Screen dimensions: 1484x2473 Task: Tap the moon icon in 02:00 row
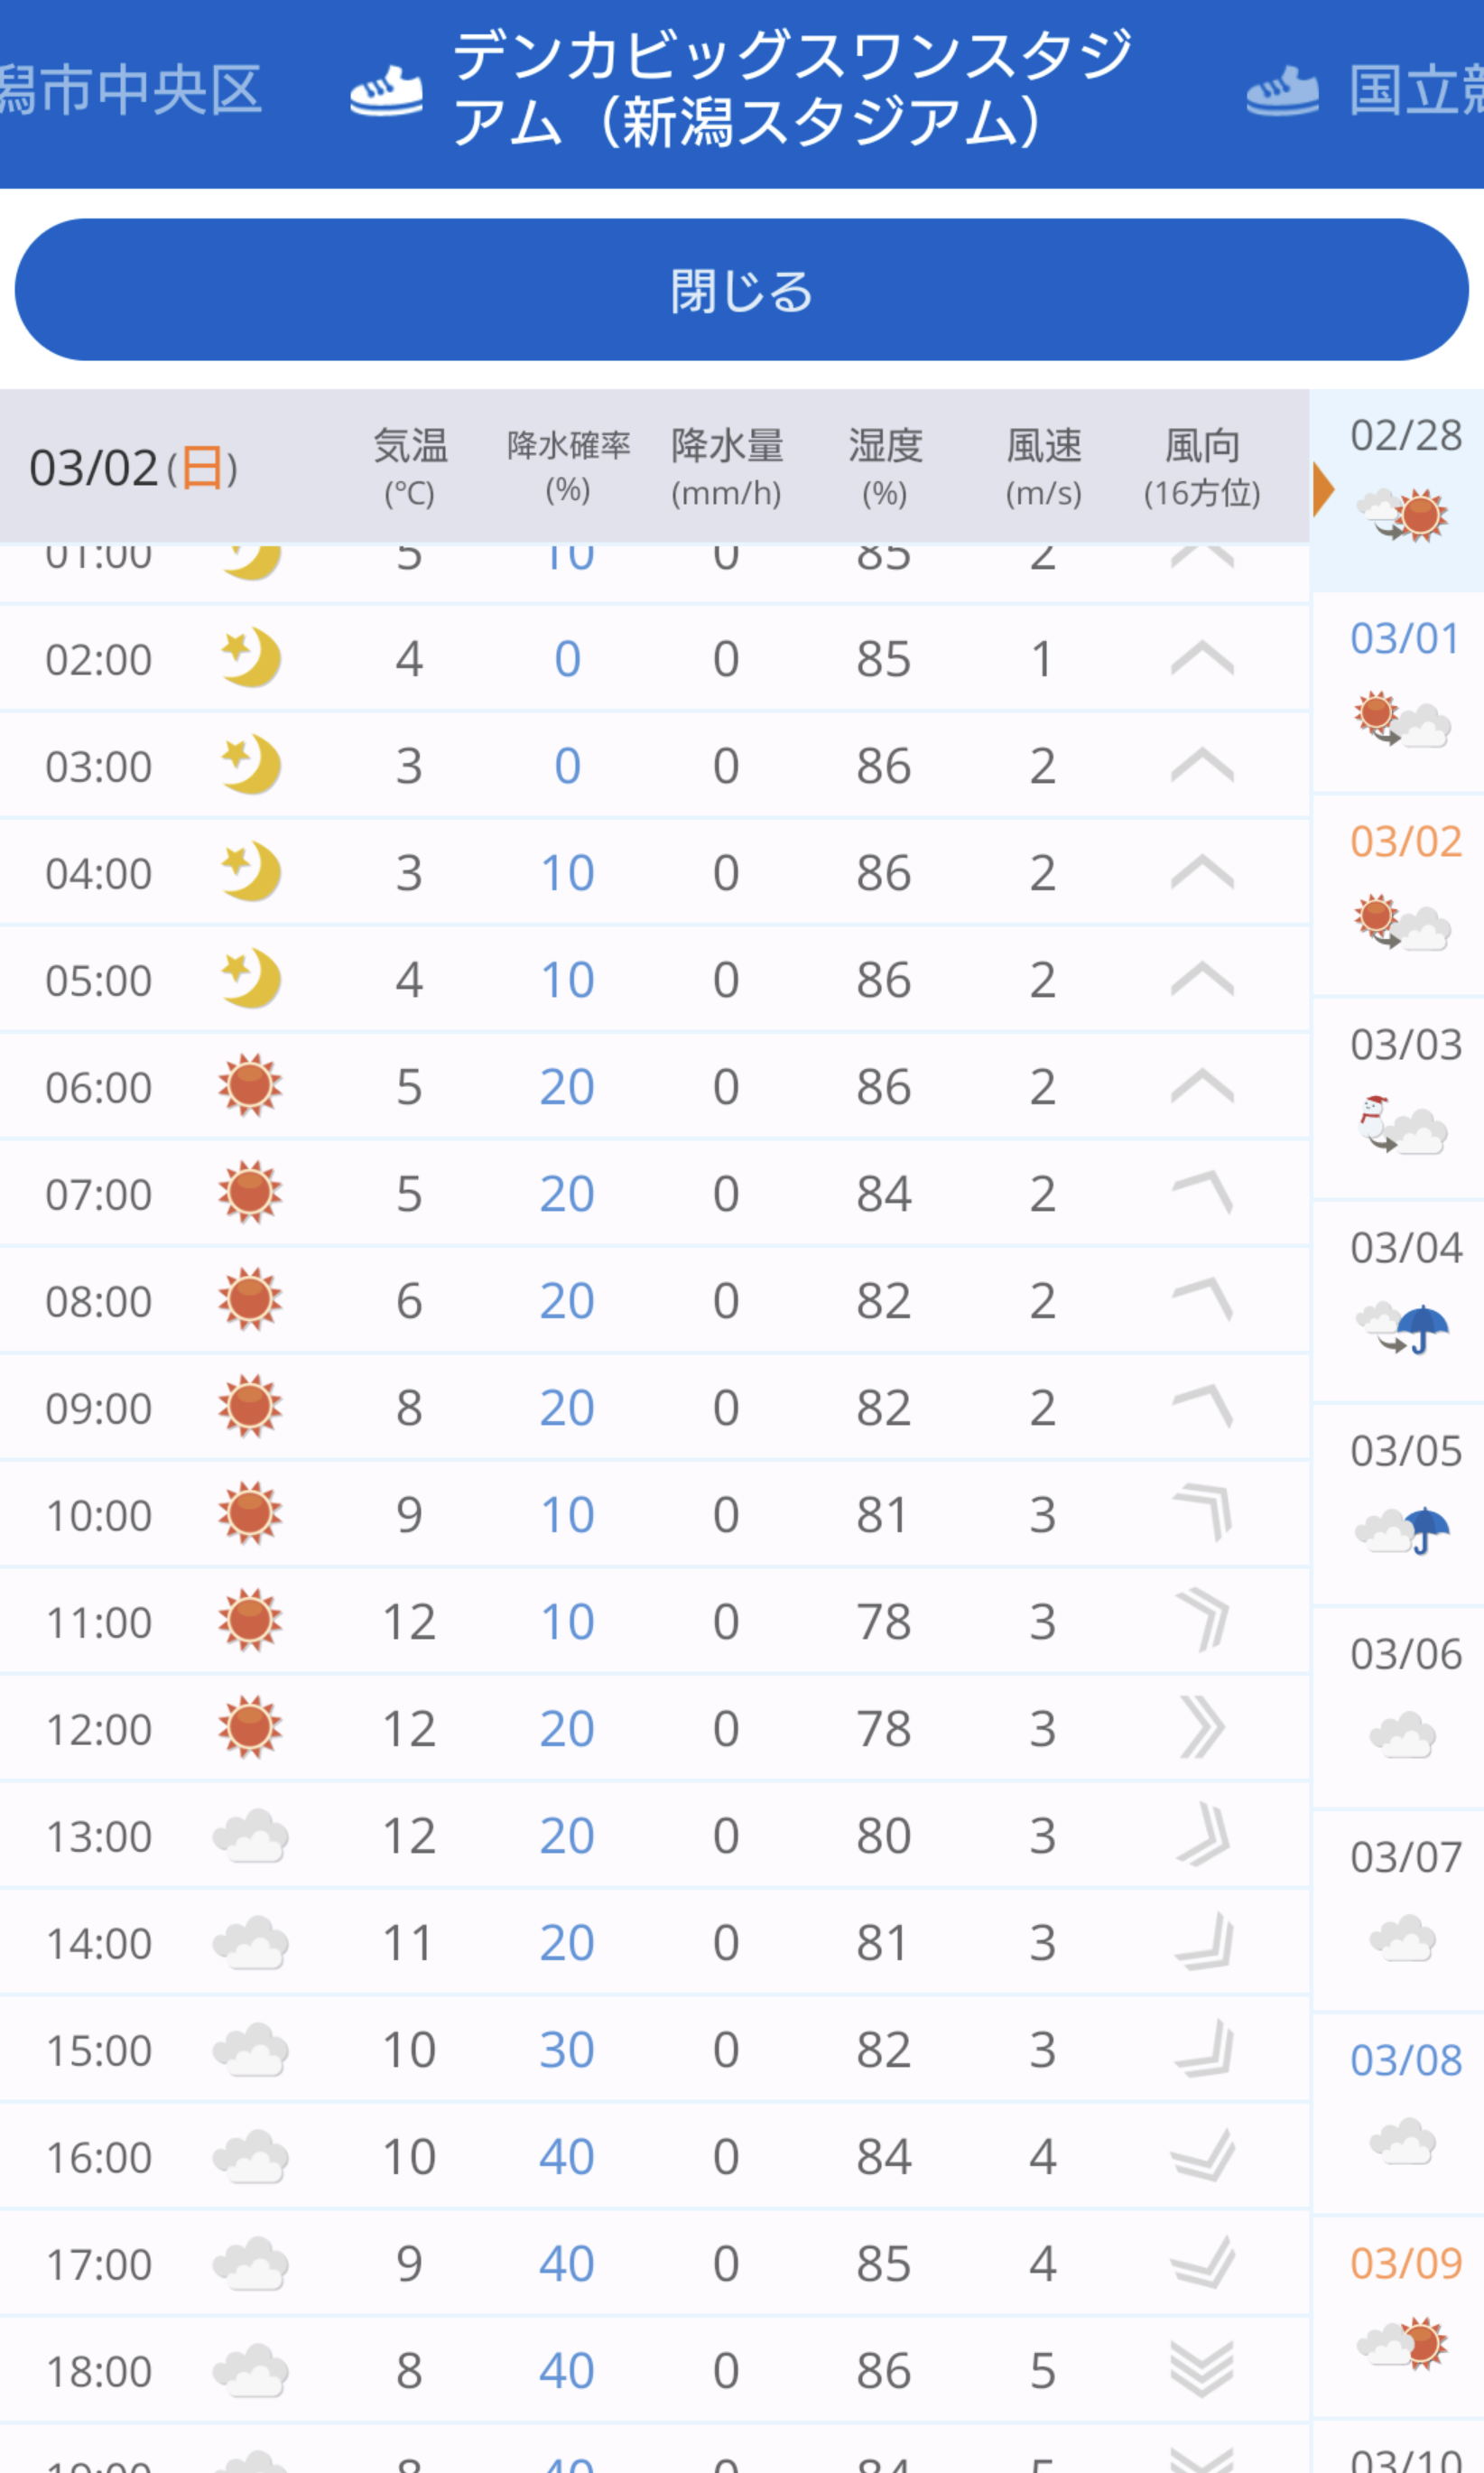pyautogui.click(x=250, y=657)
